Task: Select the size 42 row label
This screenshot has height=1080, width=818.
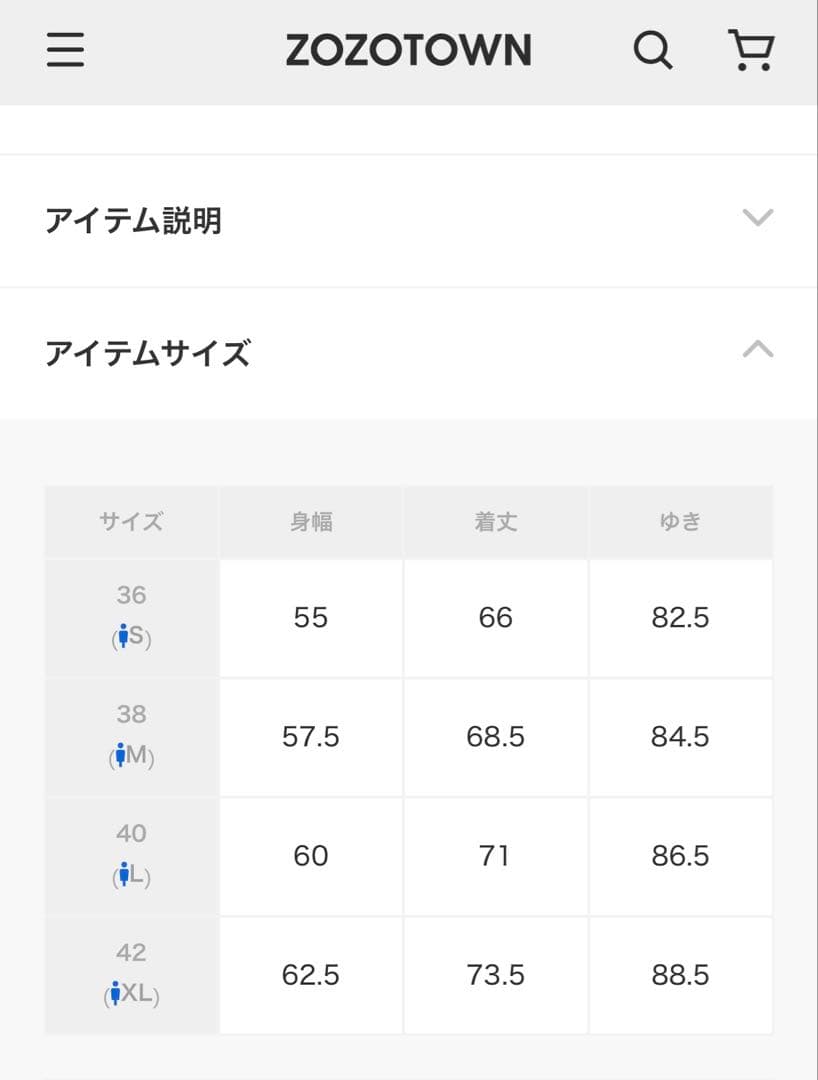Action: (x=131, y=953)
